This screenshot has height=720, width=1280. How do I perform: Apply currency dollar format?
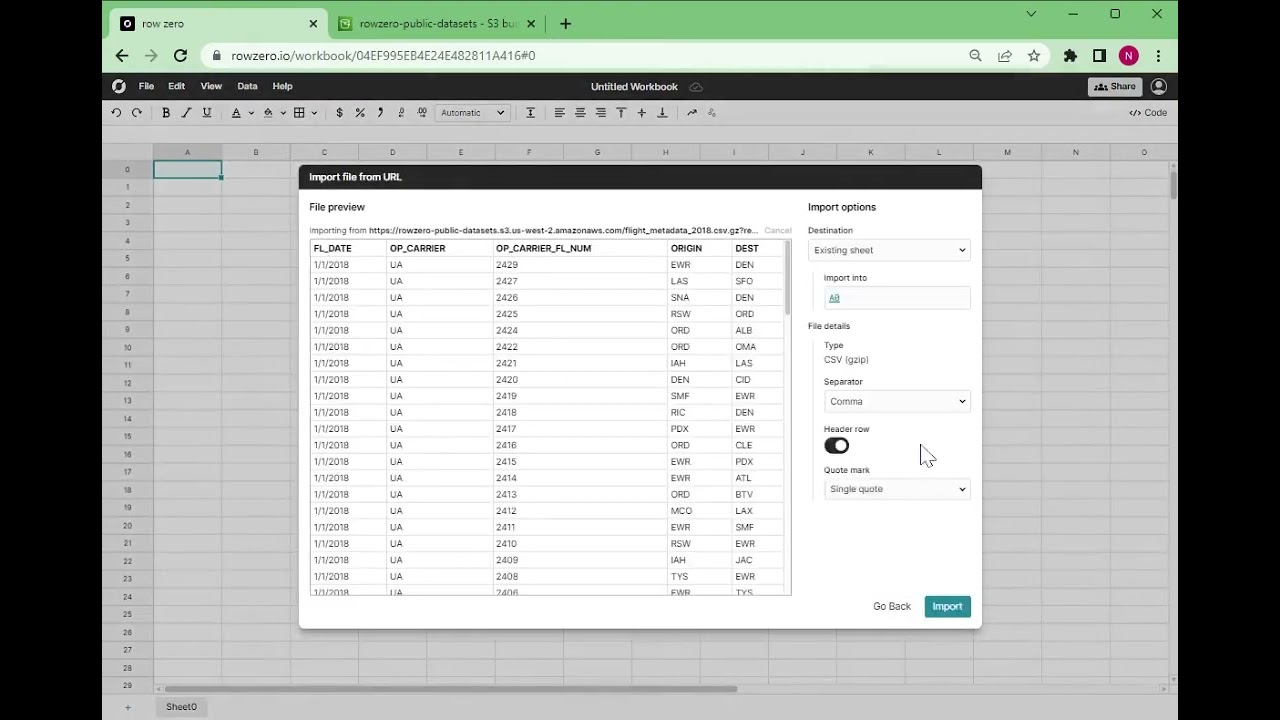pos(340,113)
